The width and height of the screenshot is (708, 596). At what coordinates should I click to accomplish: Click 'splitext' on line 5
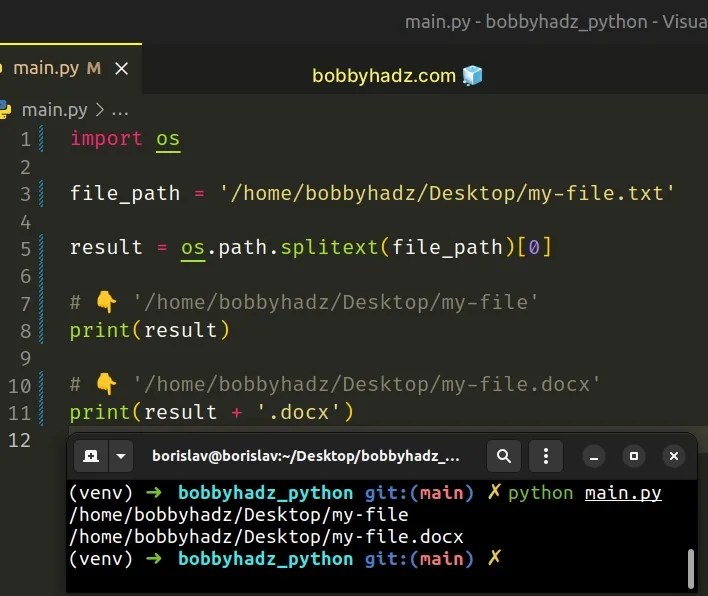[330, 247]
